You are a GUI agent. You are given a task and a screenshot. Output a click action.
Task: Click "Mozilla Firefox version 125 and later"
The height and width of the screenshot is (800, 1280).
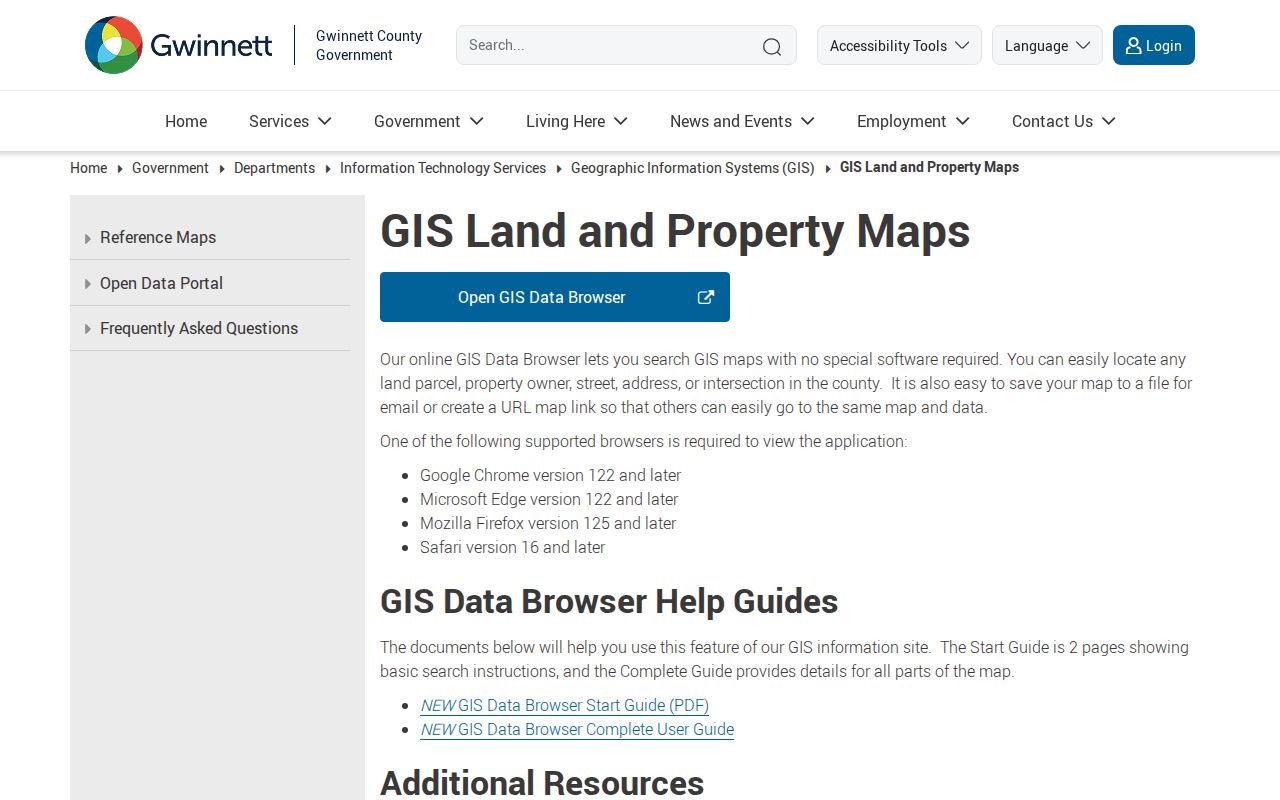click(548, 523)
